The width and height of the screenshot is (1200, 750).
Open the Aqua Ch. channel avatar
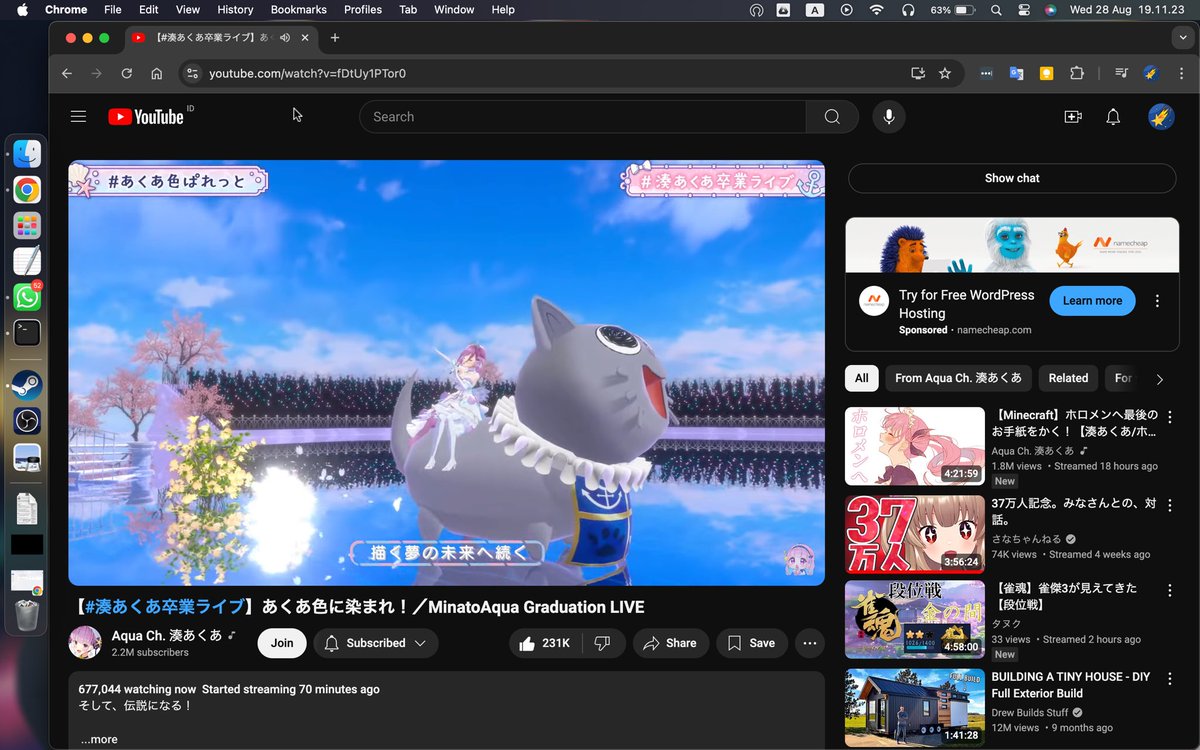pos(85,643)
